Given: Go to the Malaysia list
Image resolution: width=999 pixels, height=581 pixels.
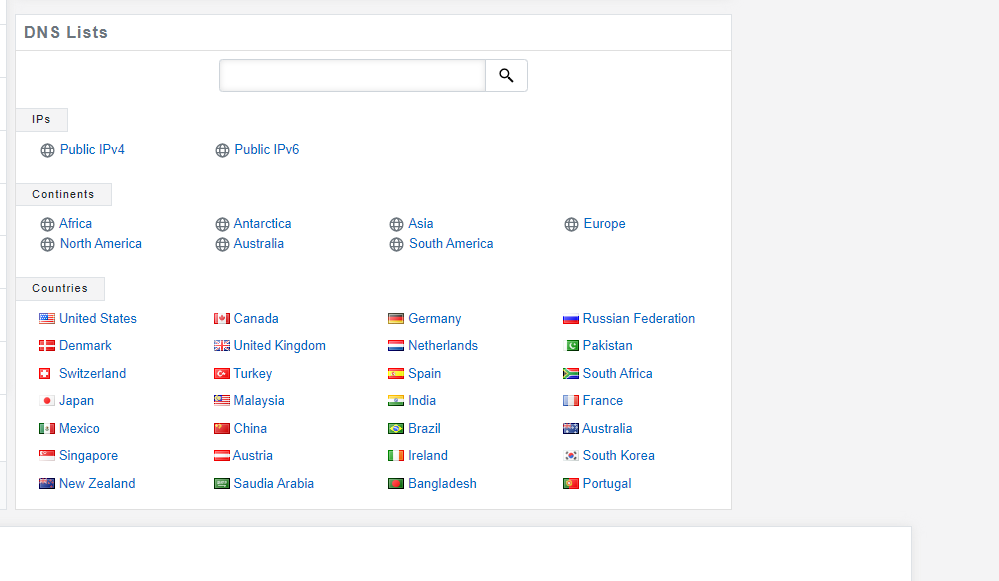Looking at the screenshot, I should tap(259, 401).
